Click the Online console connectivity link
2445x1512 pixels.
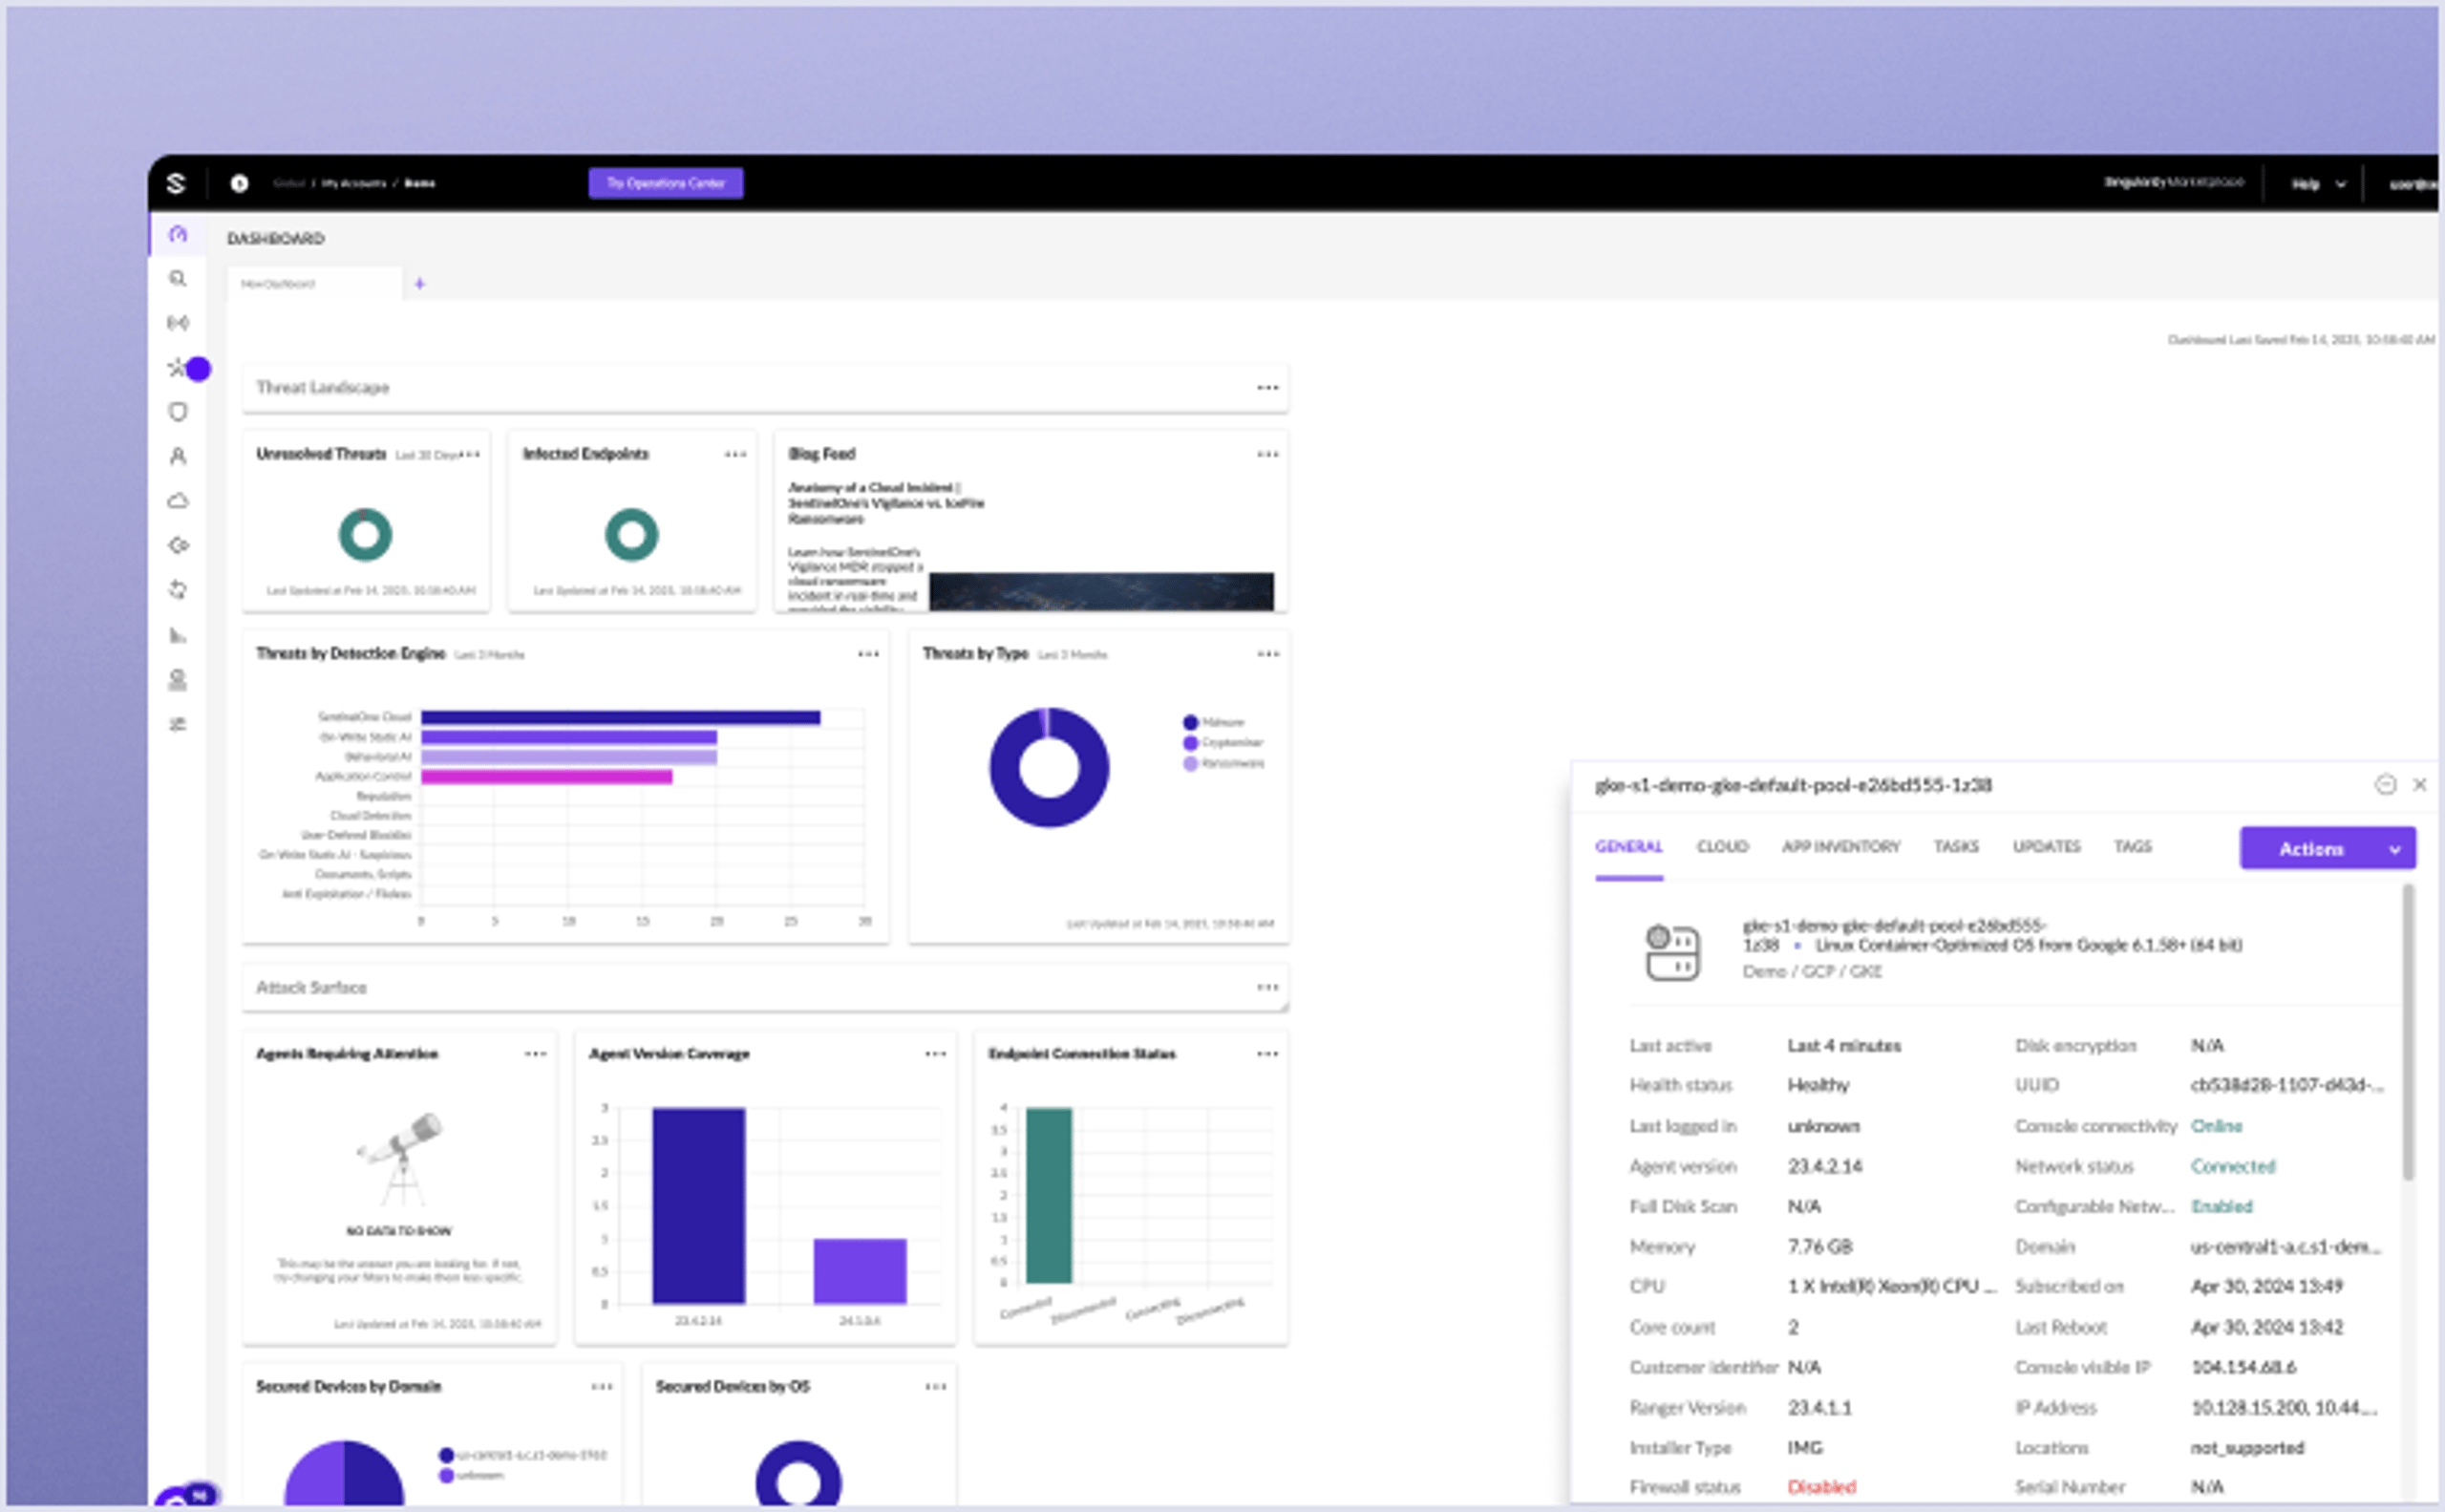coord(2218,1126)
